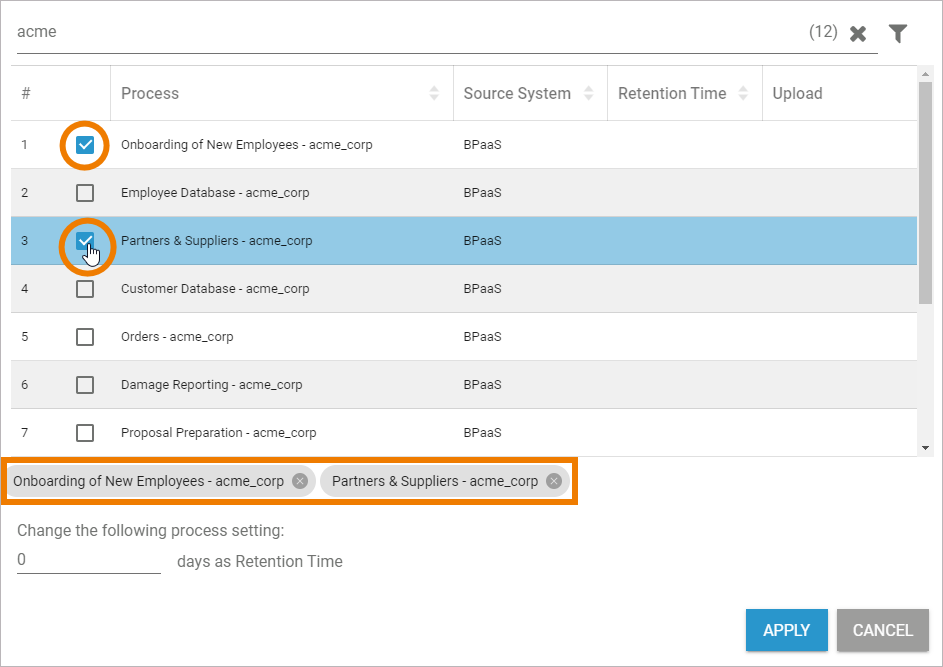Check the Employee Database checkbox

[85, 193]
